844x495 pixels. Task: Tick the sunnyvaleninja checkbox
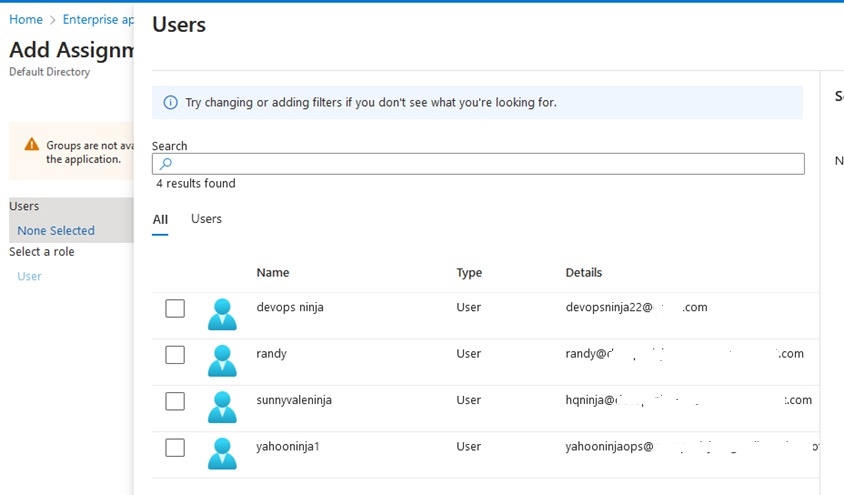point(175,401)
